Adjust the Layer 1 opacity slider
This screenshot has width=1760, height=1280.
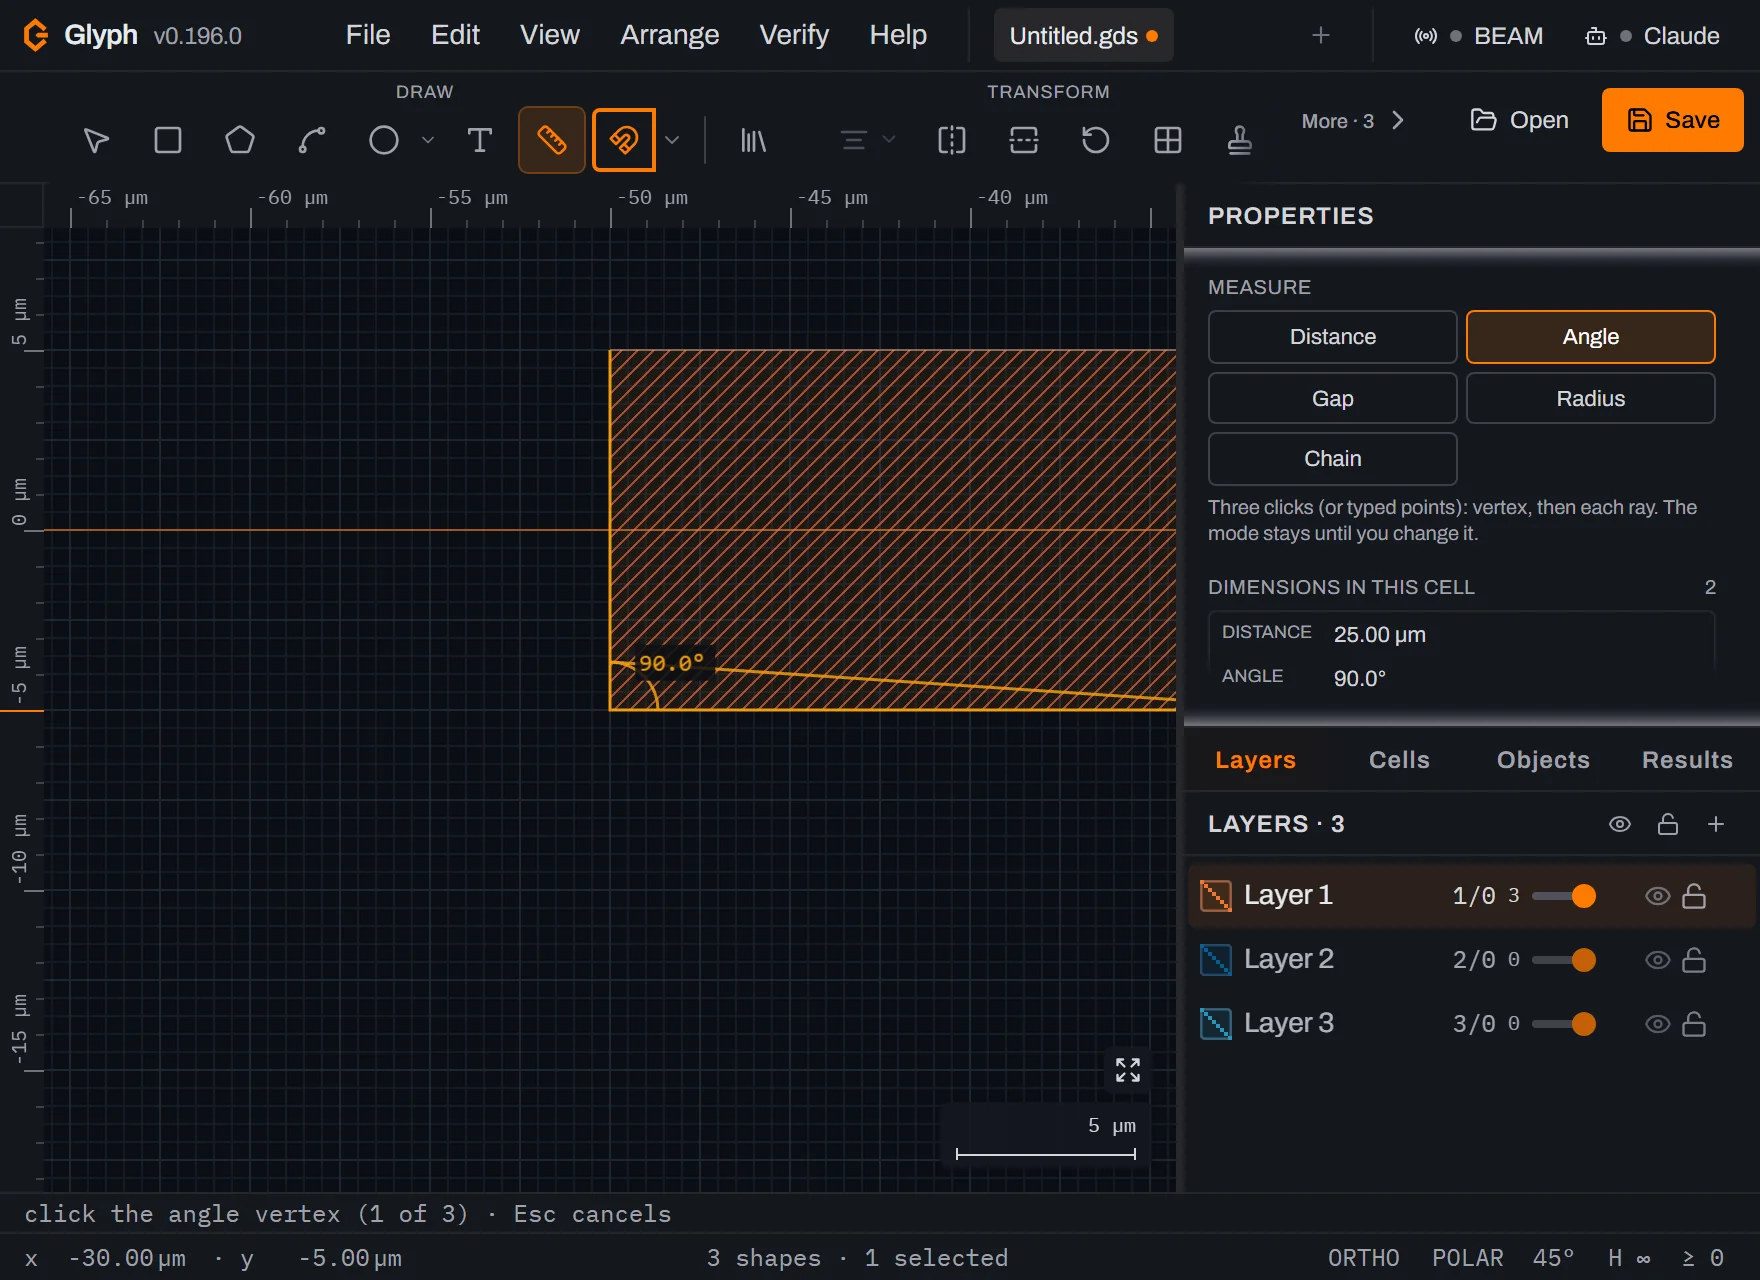click(x=1564, y=896)
